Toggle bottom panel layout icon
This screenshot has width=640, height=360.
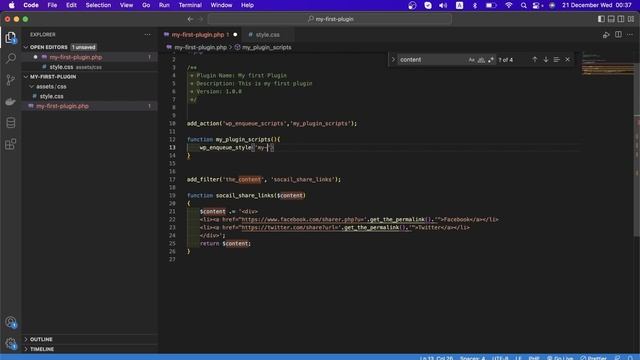611,19
